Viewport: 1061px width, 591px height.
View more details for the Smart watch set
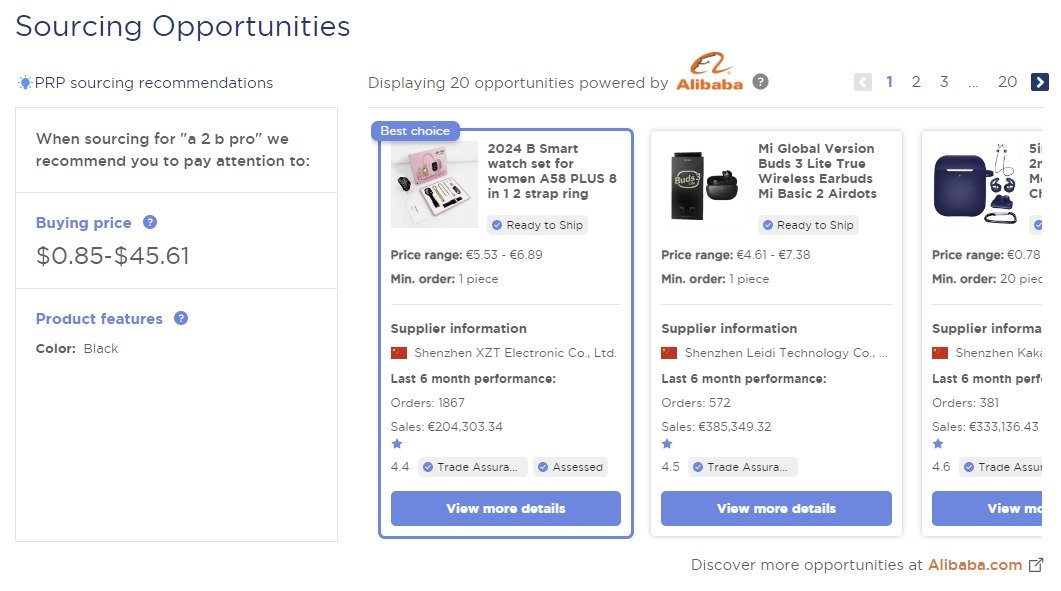point(505,508)
